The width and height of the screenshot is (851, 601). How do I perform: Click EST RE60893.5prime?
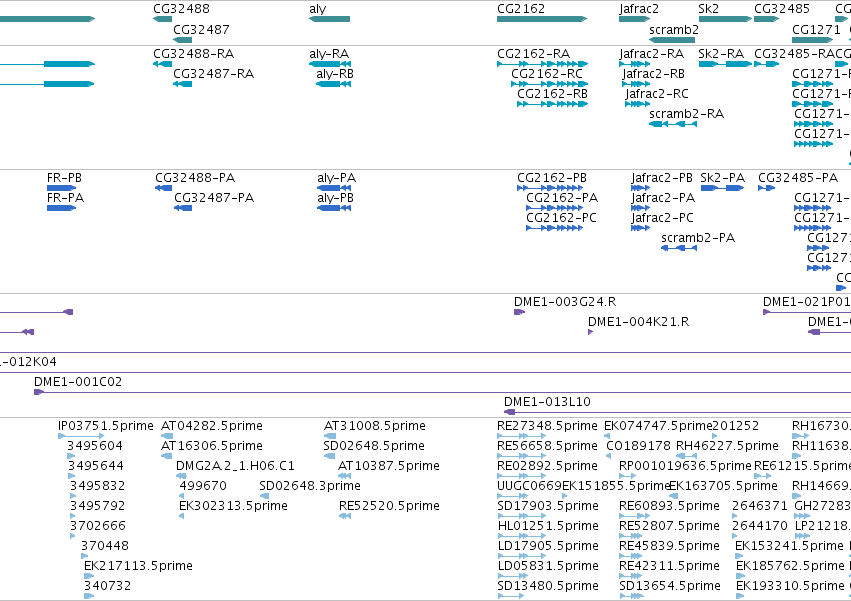(669, 507)
